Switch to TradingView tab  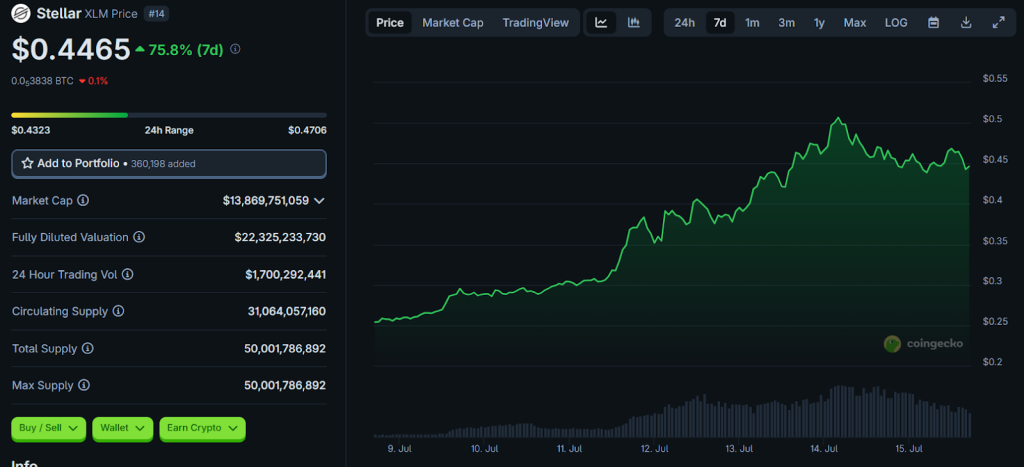(536, 23)
